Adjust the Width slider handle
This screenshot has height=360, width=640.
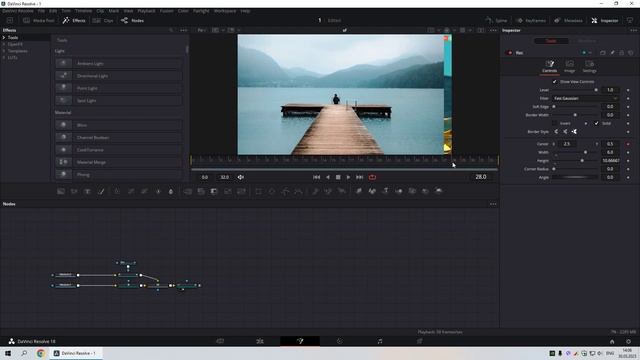585,152
